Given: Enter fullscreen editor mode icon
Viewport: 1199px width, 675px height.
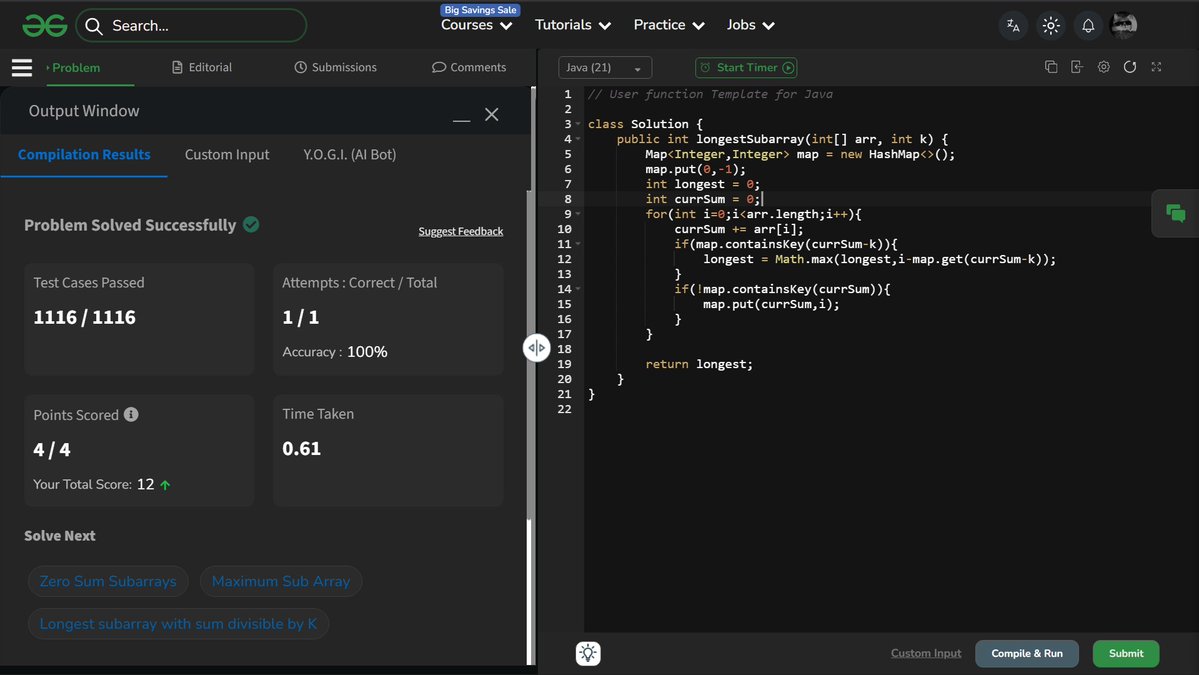Looking at the screenshot, I should click(x=1156, y=67).
